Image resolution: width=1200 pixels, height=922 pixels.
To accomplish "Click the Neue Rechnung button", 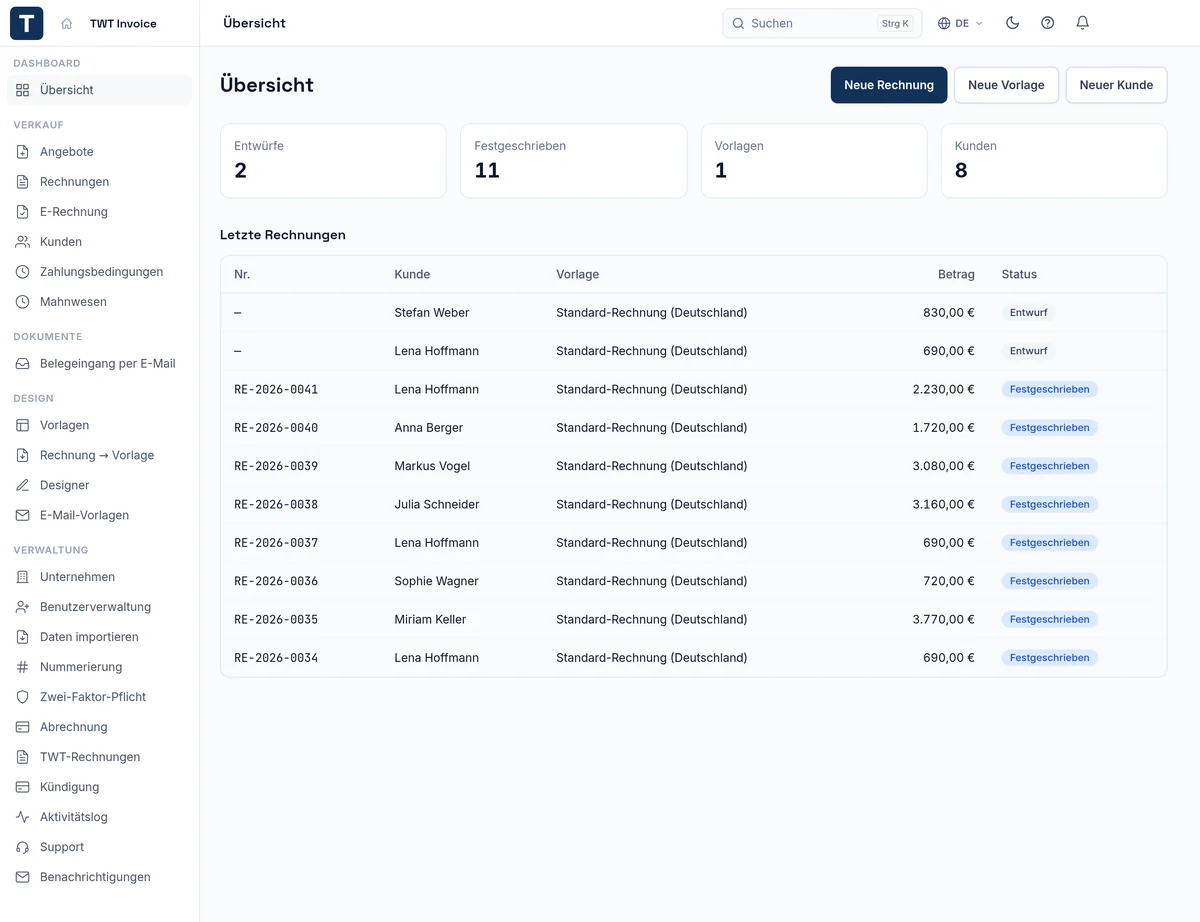I will (889, 85).
